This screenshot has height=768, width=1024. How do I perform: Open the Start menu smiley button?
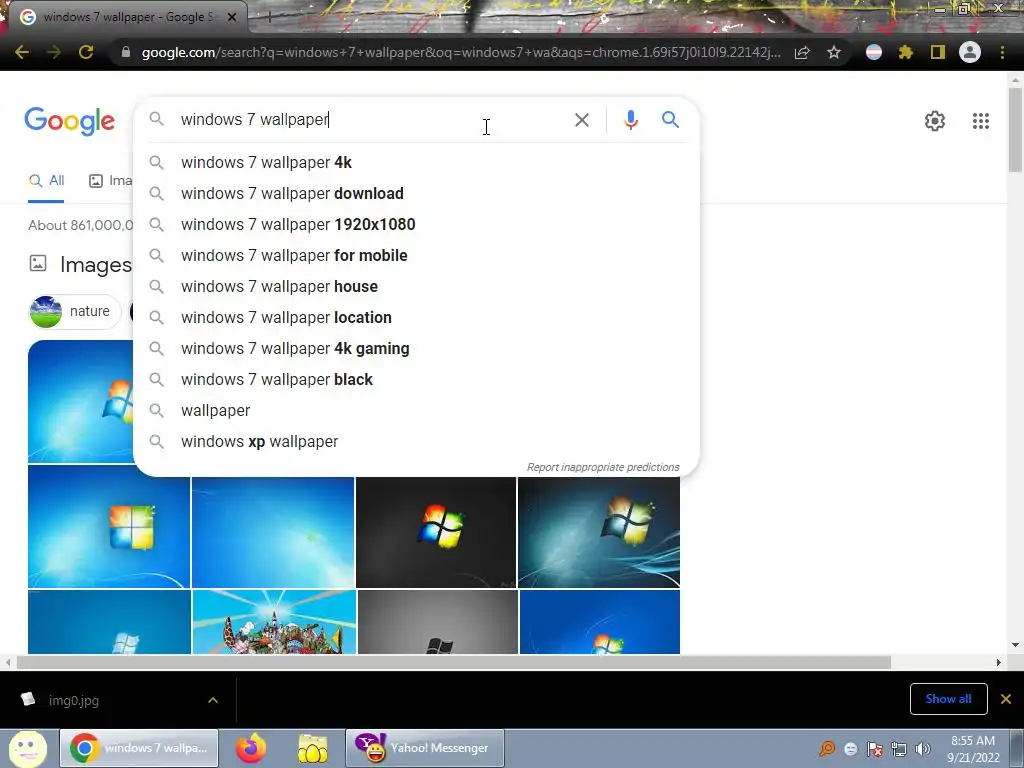[27, 748]
